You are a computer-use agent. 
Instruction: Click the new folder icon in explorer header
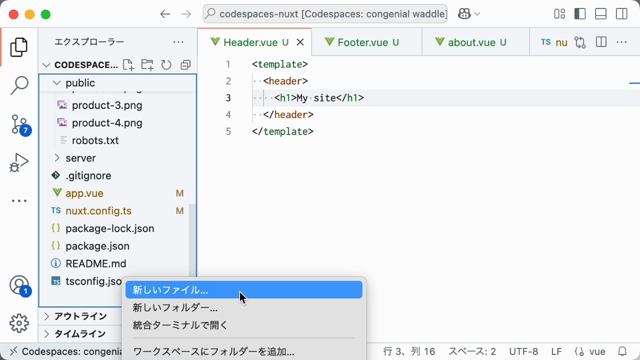pyautogui.click(x=147, y=65)
